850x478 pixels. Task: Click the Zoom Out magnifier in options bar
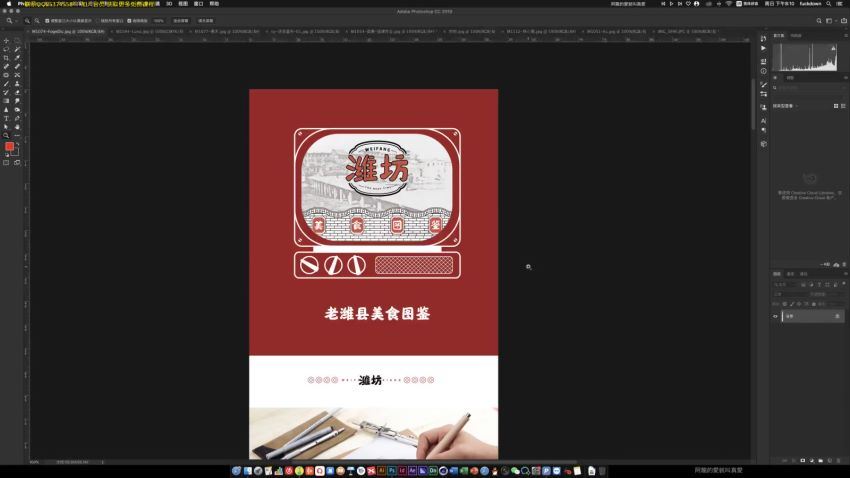tap(37, 21)
